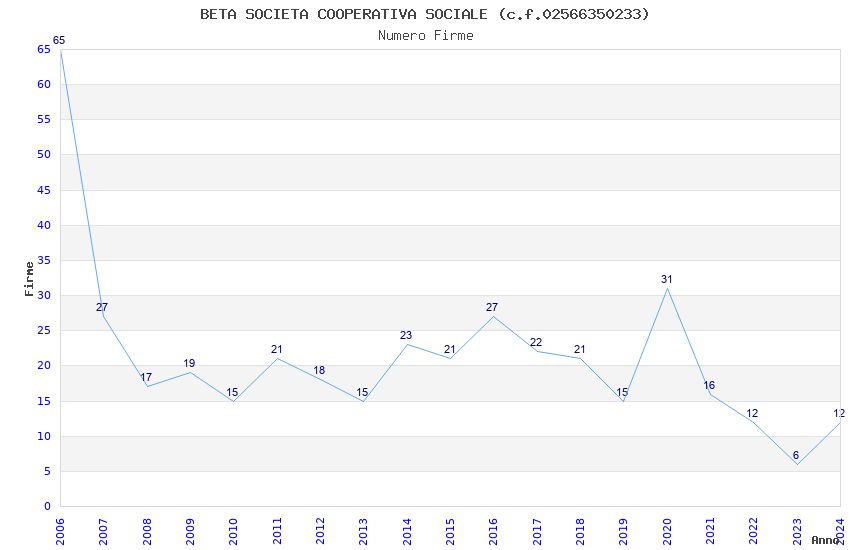Click the y-axis tick value 30
The height and width of the screenshot is (550, 850).
tap(44, 296)
